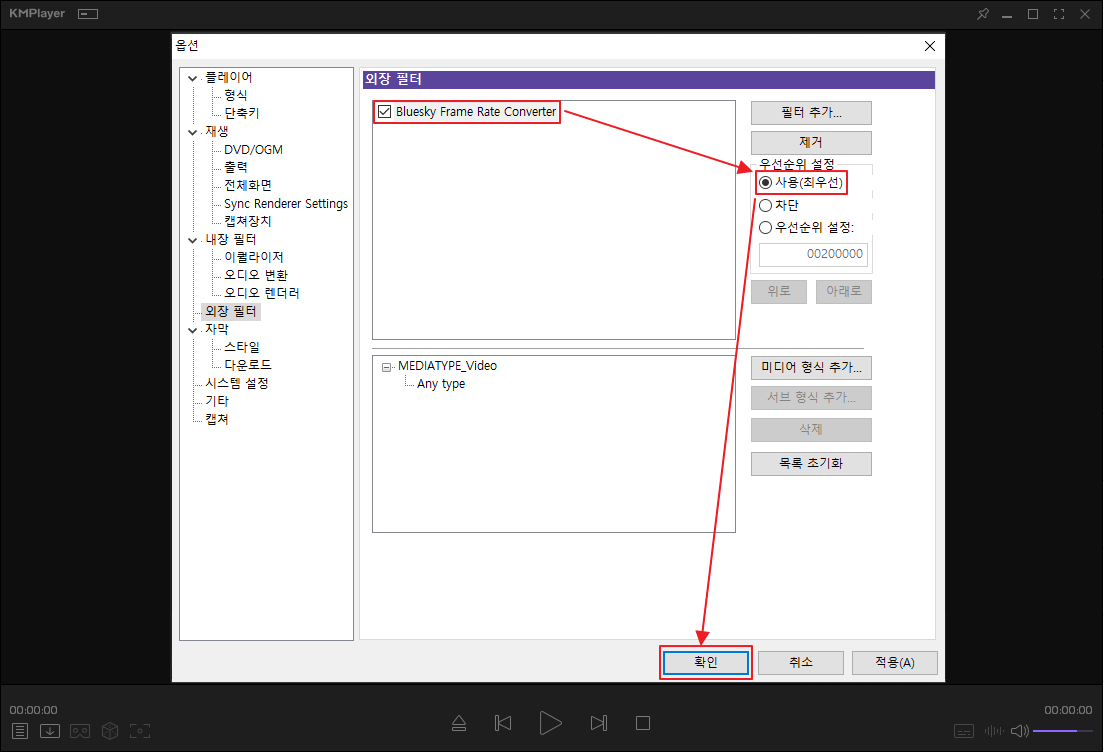
Task: Collapse the 재생 tree node
Action: pos(192,132)
